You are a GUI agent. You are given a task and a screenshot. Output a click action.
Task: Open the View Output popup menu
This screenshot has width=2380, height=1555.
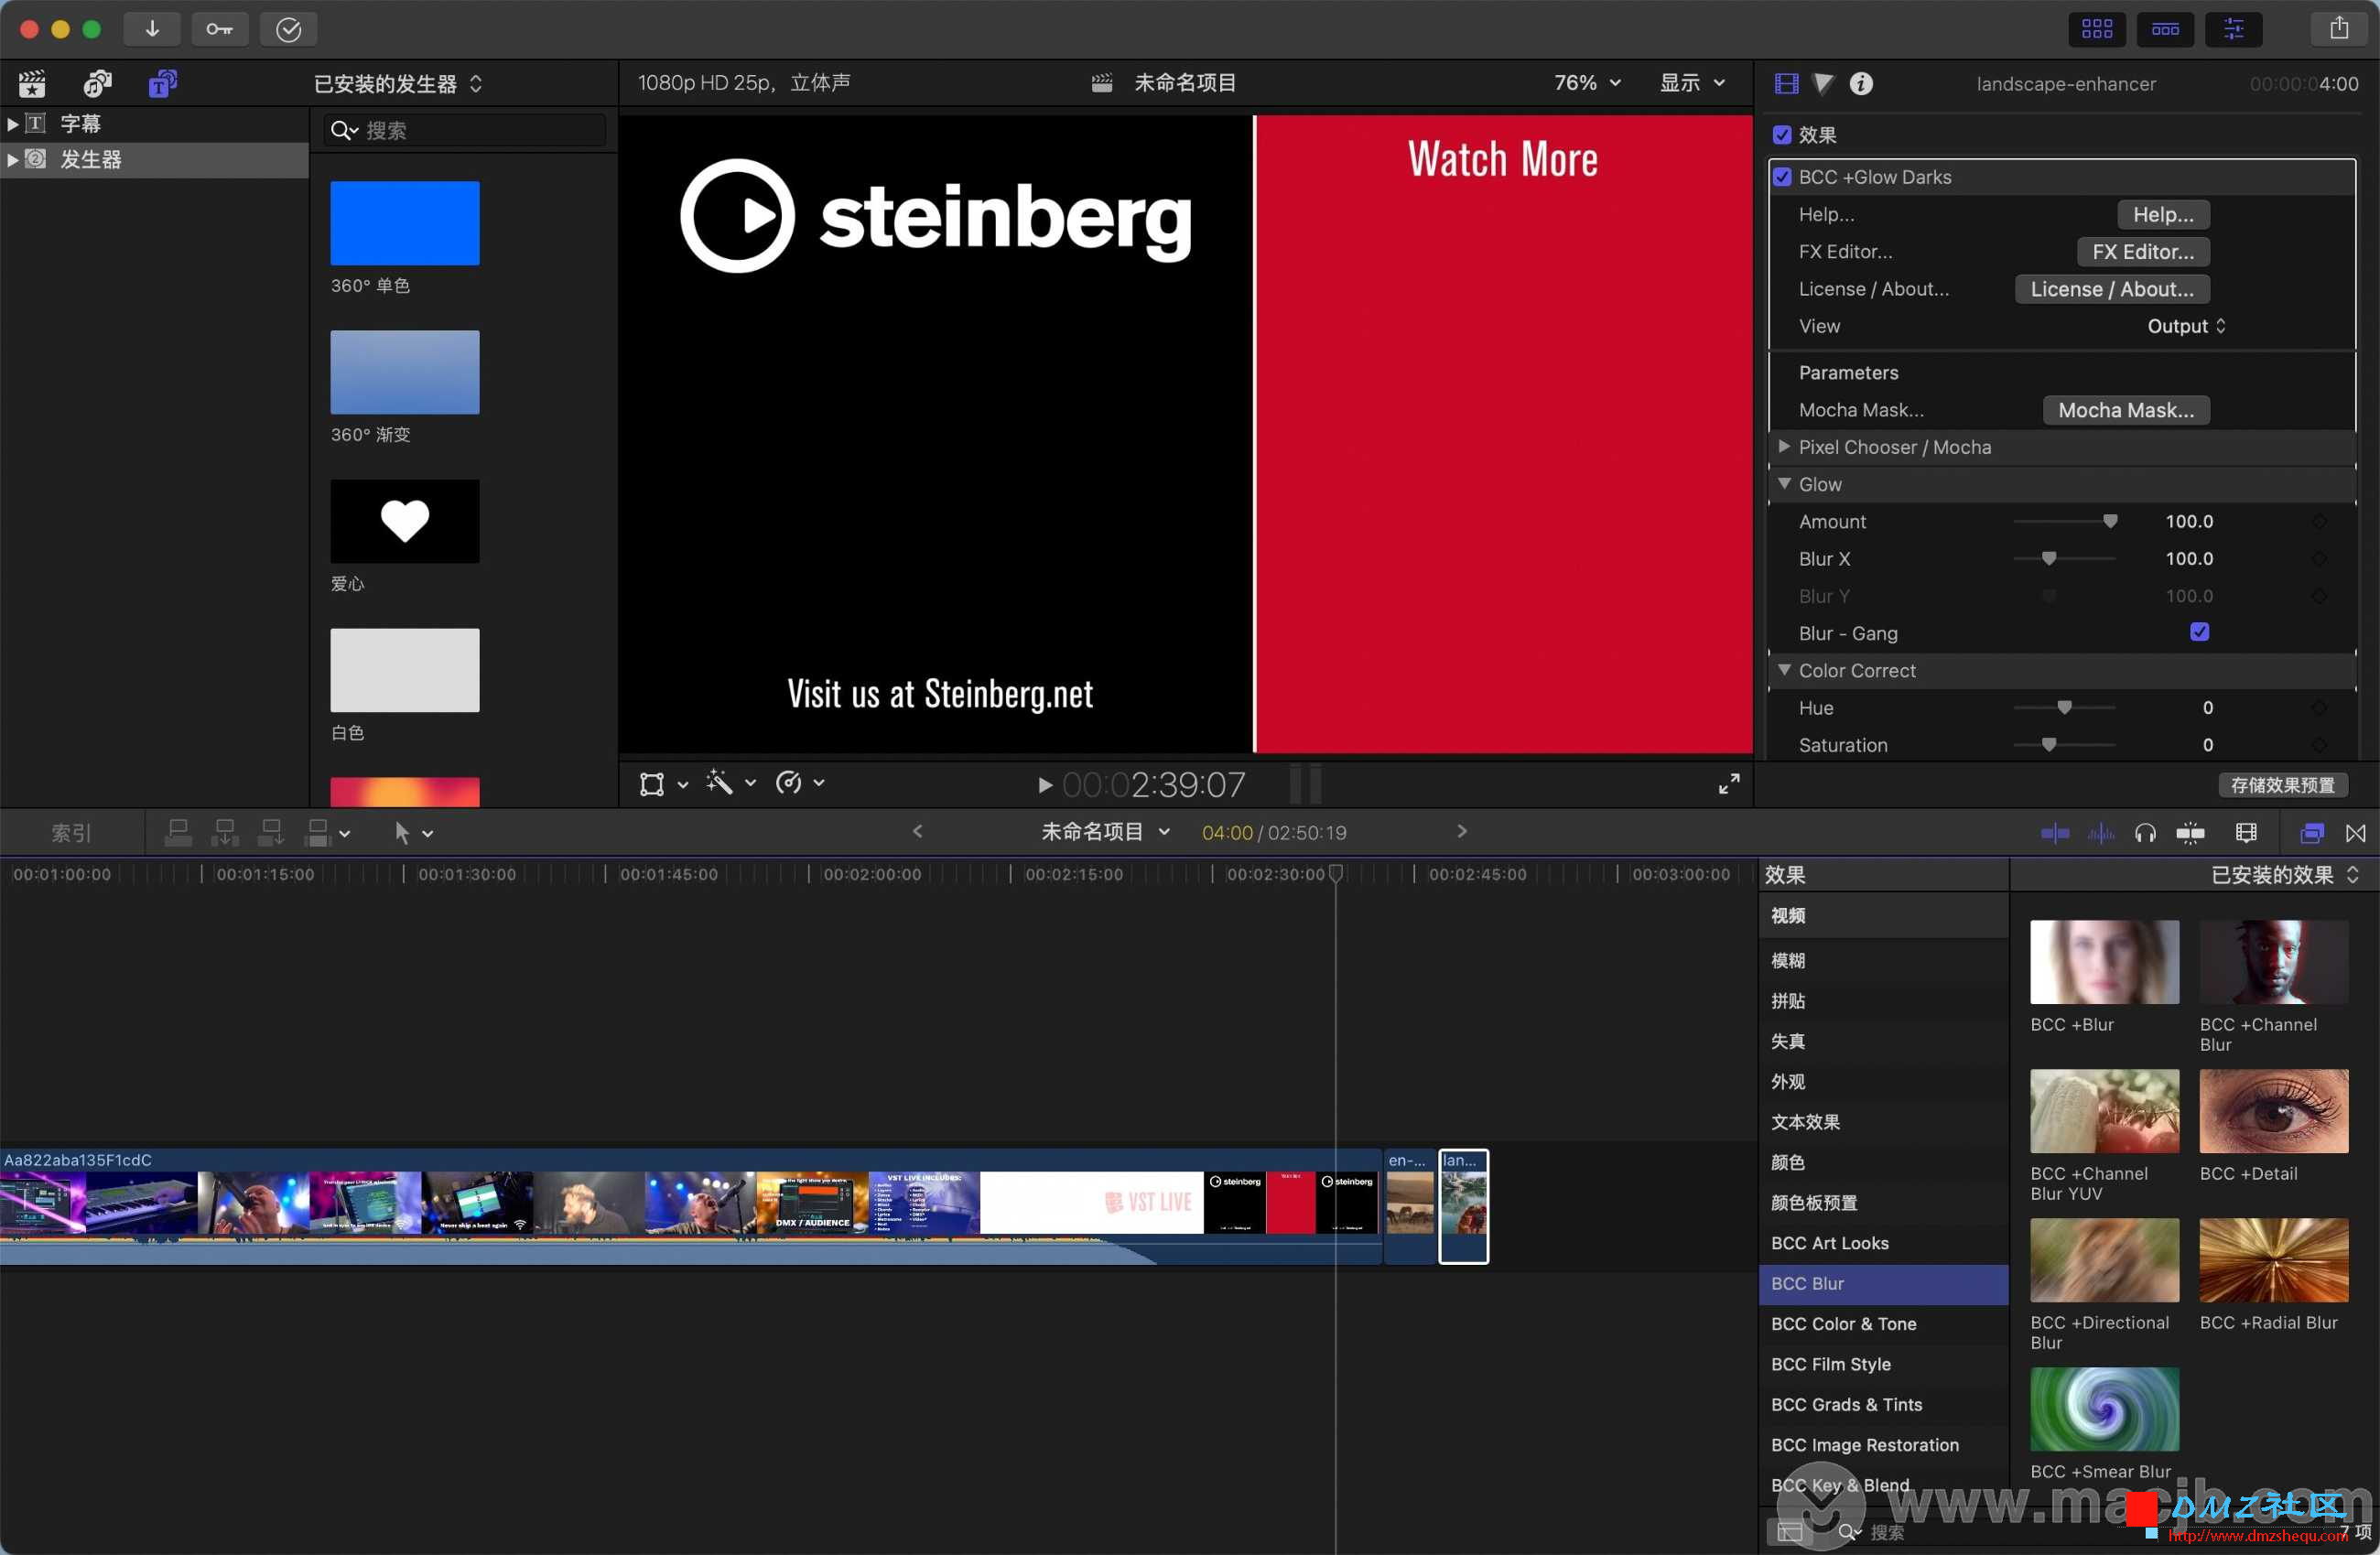(2186, 326)
